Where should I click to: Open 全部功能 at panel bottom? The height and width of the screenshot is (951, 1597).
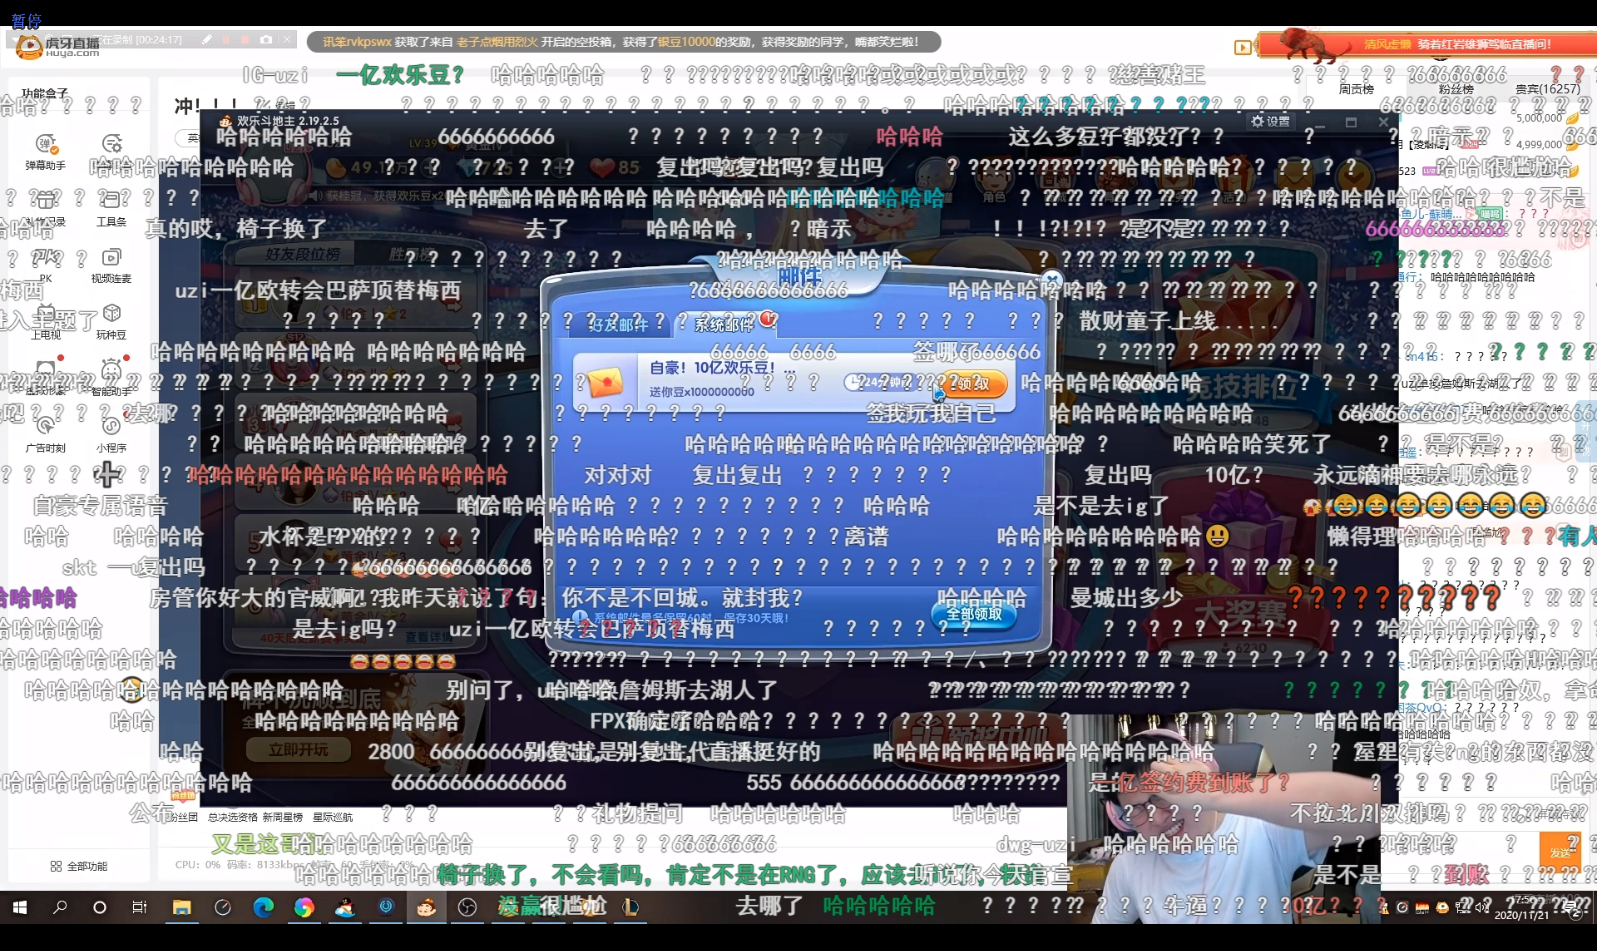[79, 866]
